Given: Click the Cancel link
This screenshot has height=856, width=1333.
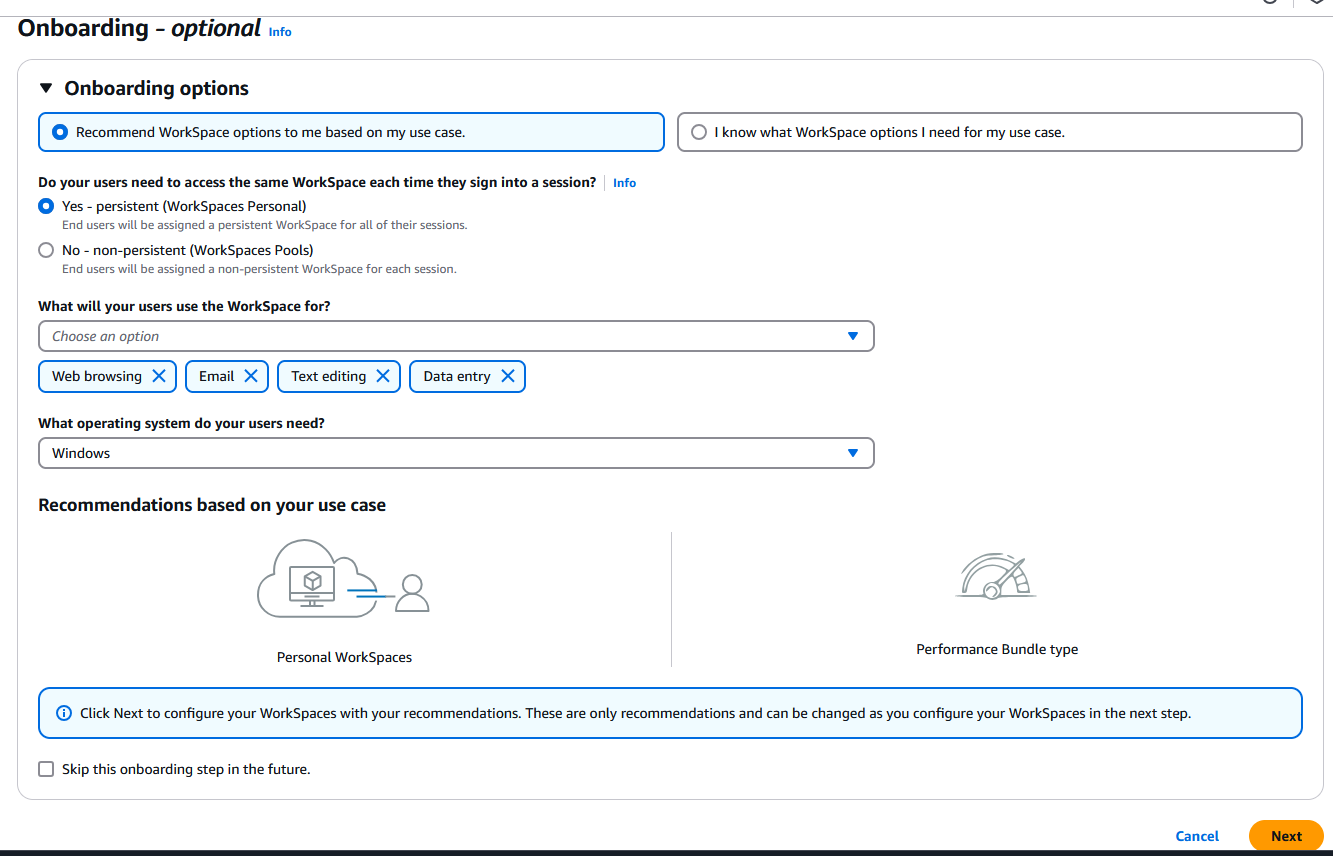Looking at the screenshot, I should [1197, 836].
